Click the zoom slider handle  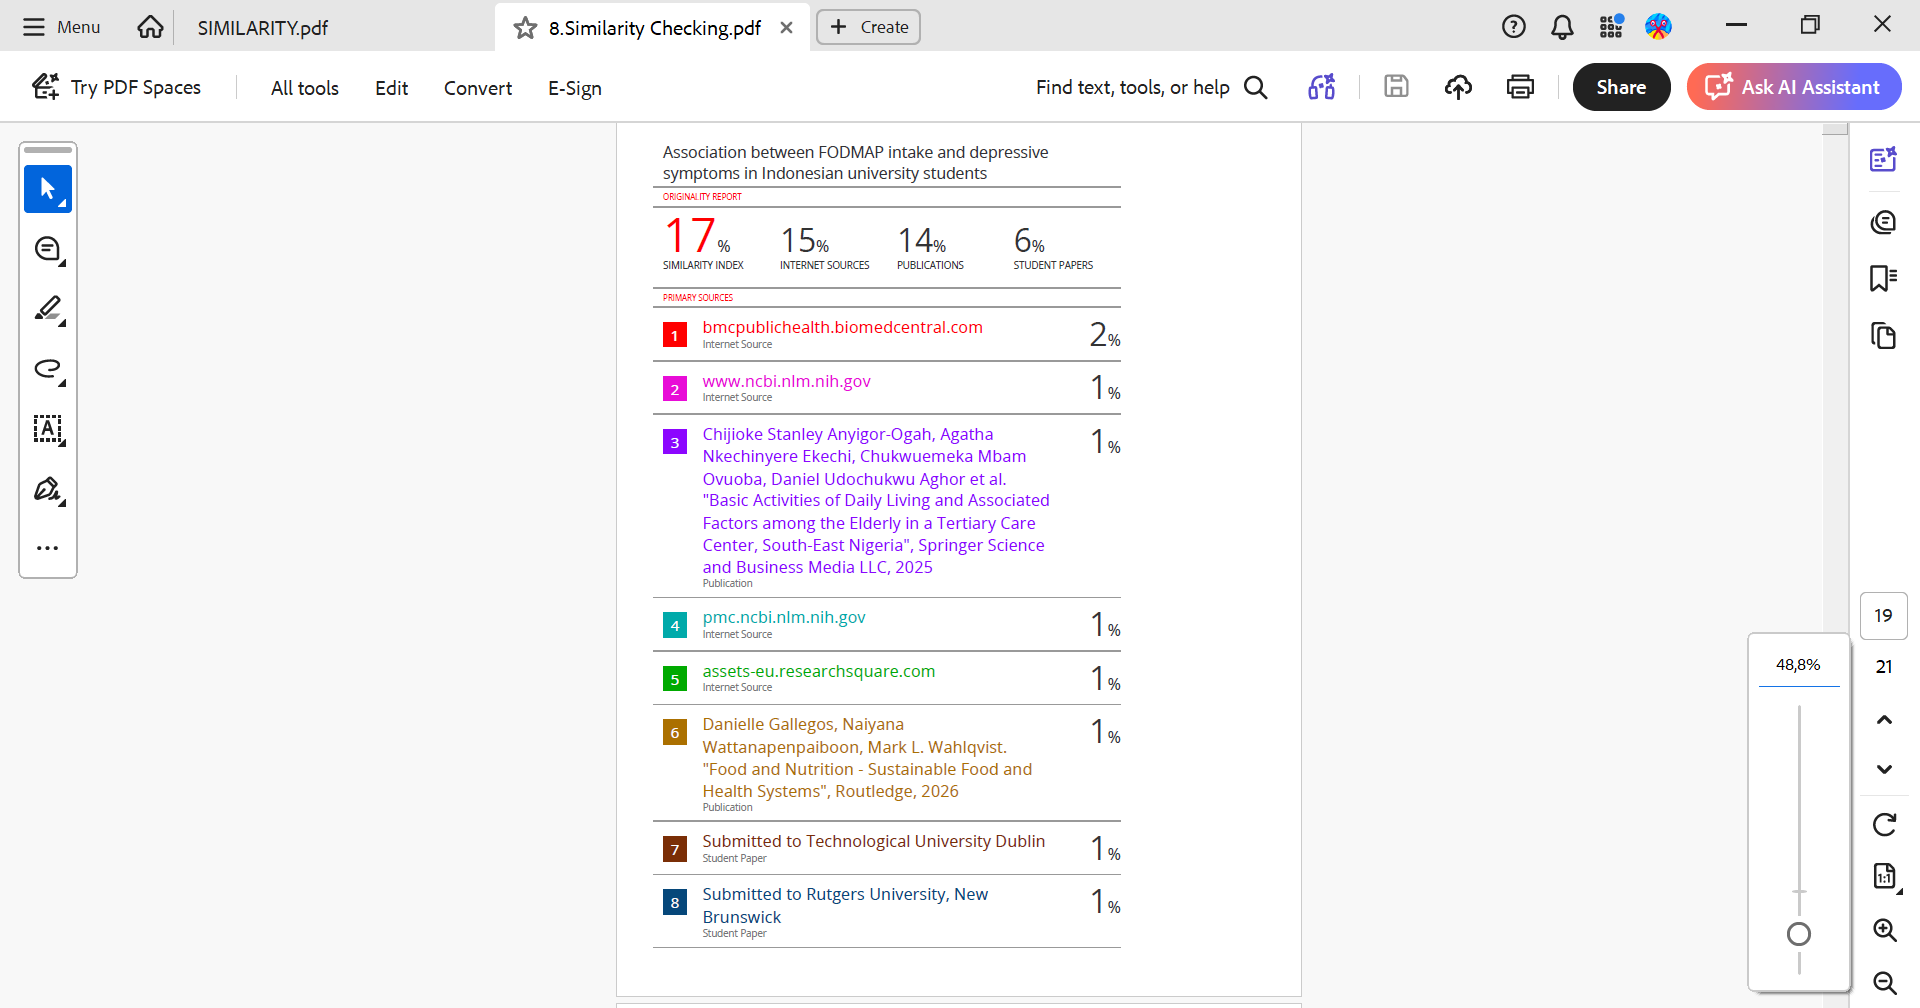coord(1798,934)
